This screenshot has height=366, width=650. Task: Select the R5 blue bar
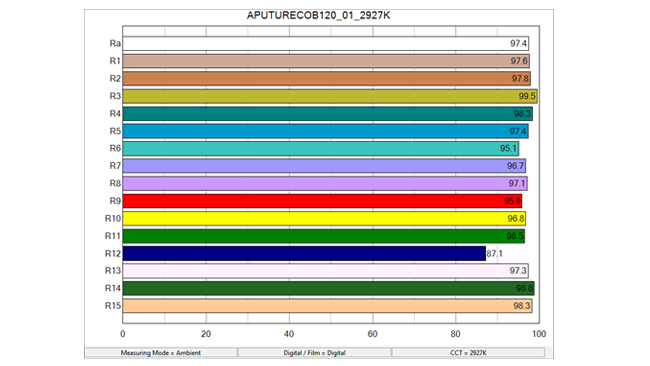pyautogui.click(x=325, y=131)
